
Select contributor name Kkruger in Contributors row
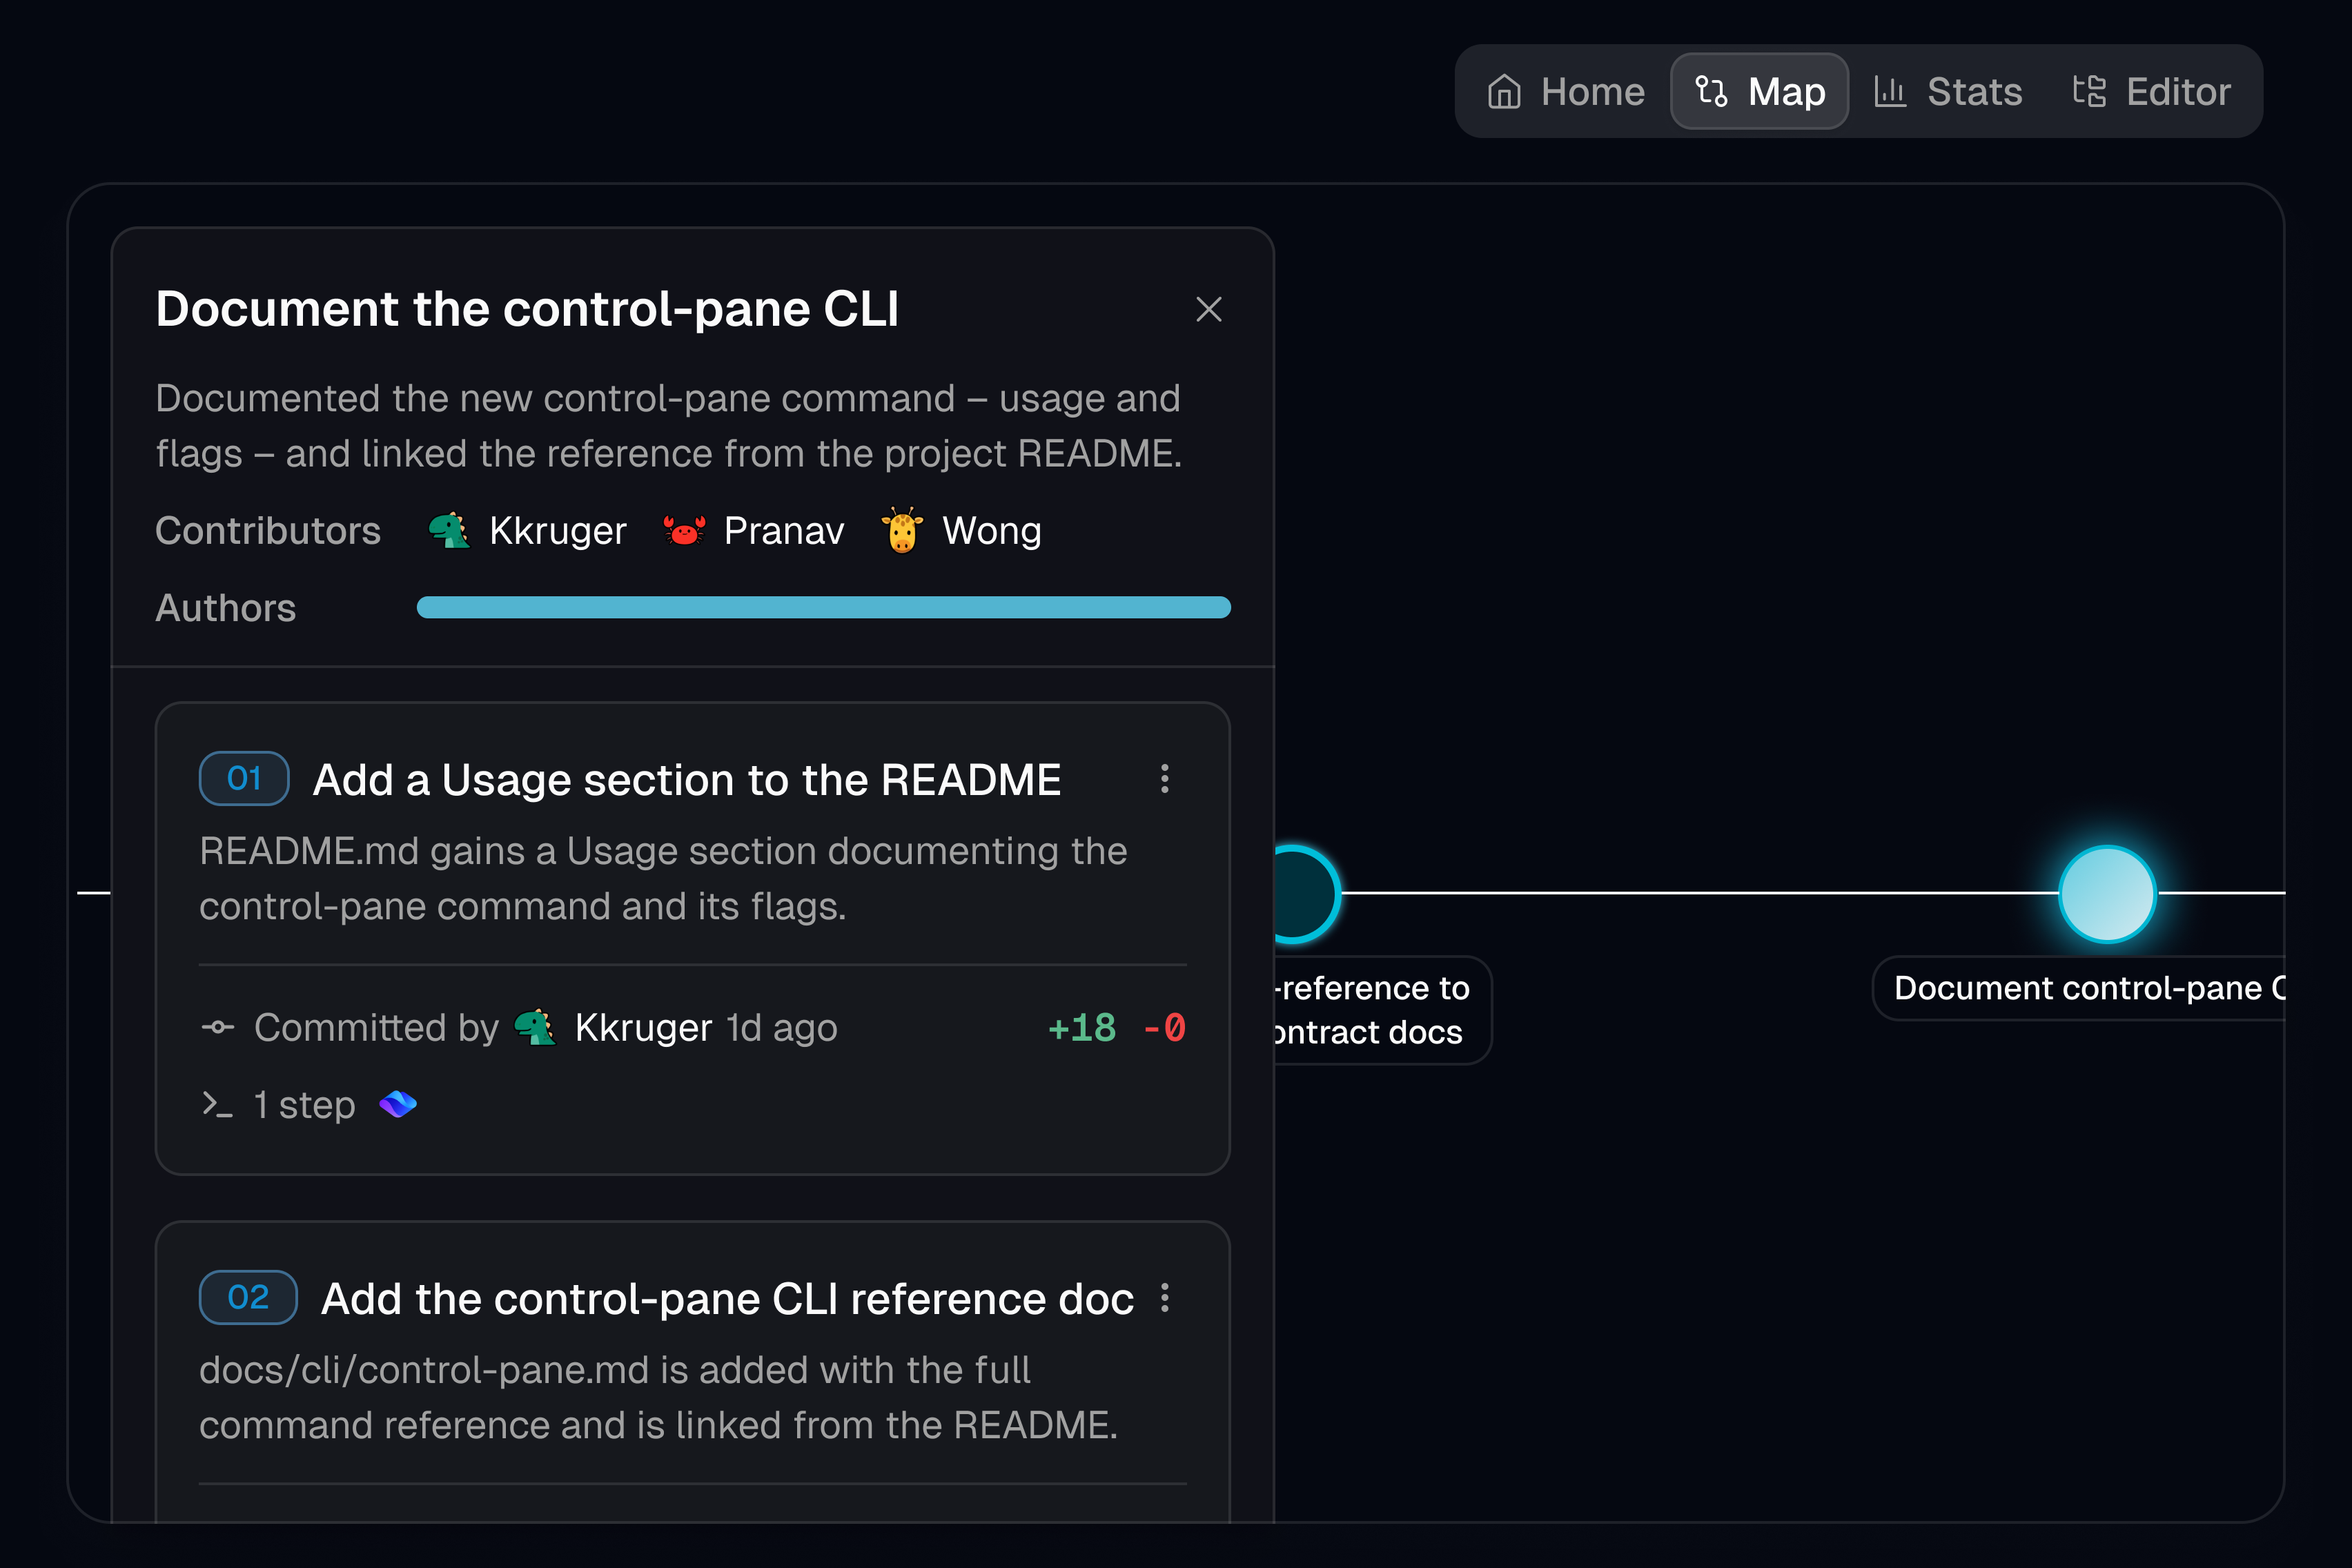(x=558, y=531)
